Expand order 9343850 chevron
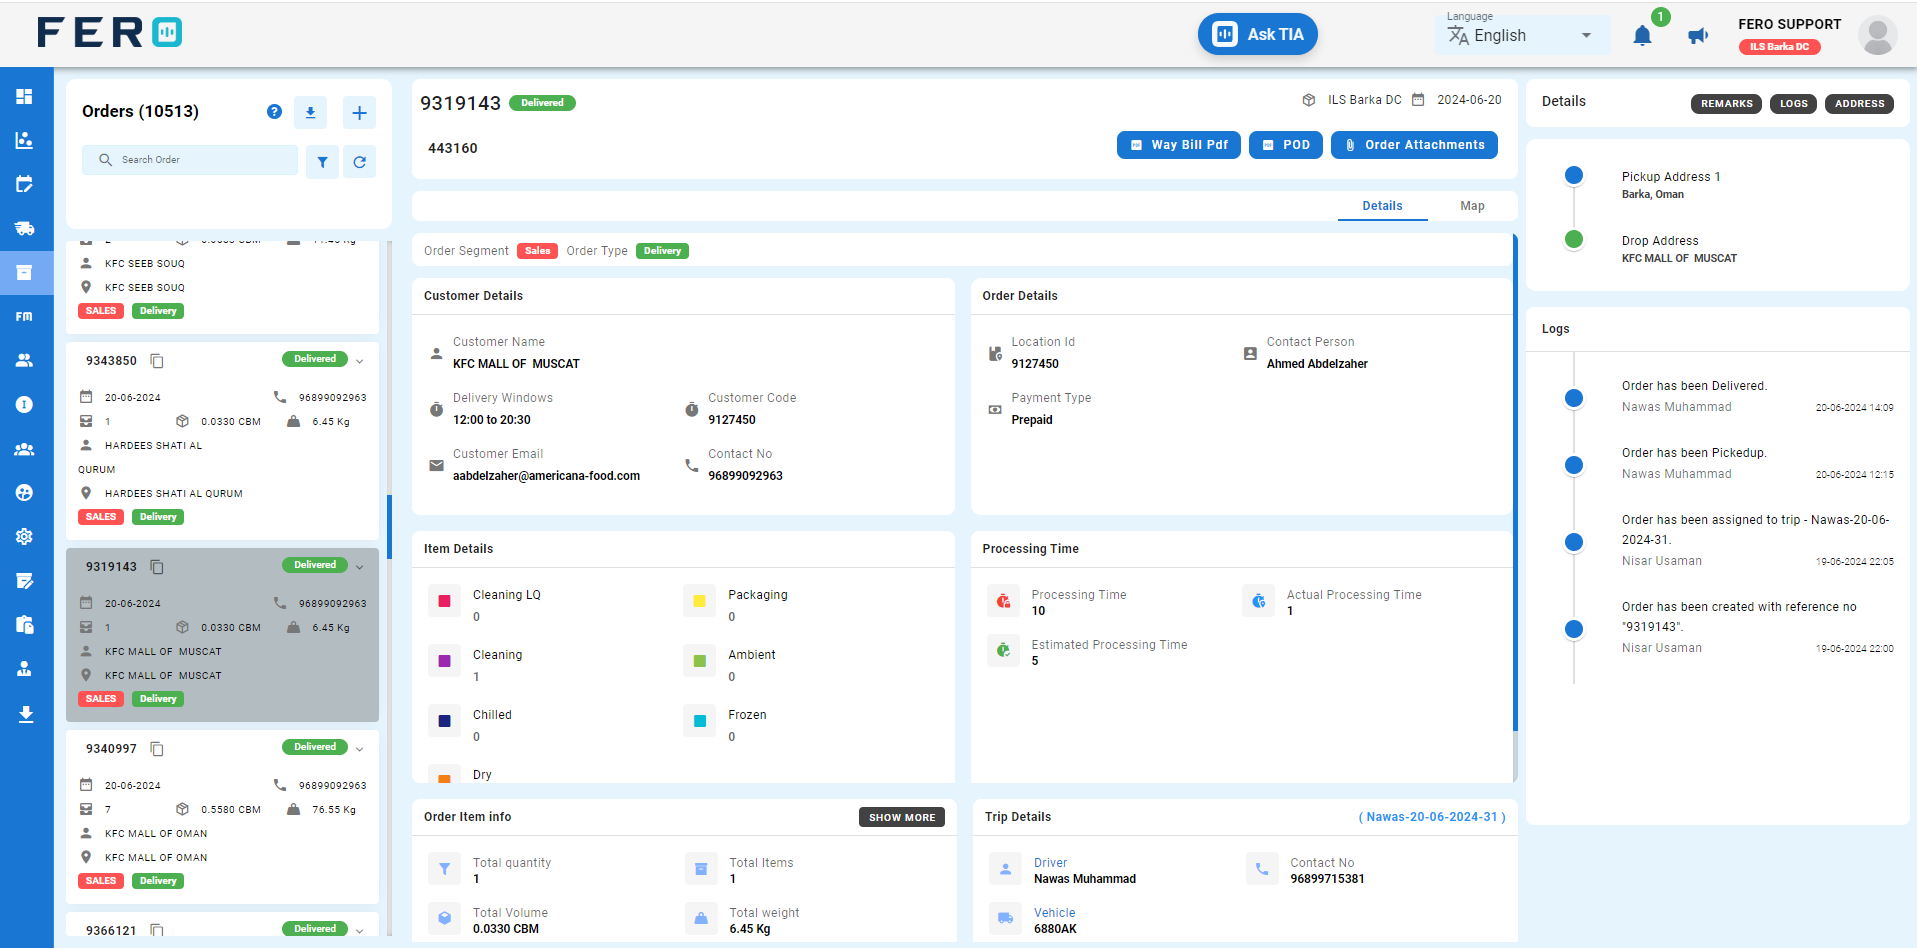This screenshot has height=948, width=1917. (360, 361)
